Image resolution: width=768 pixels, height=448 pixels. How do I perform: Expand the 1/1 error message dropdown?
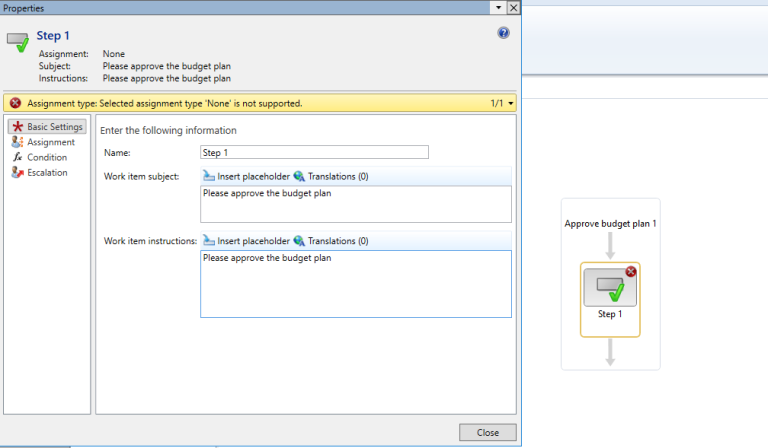(512, 103)
